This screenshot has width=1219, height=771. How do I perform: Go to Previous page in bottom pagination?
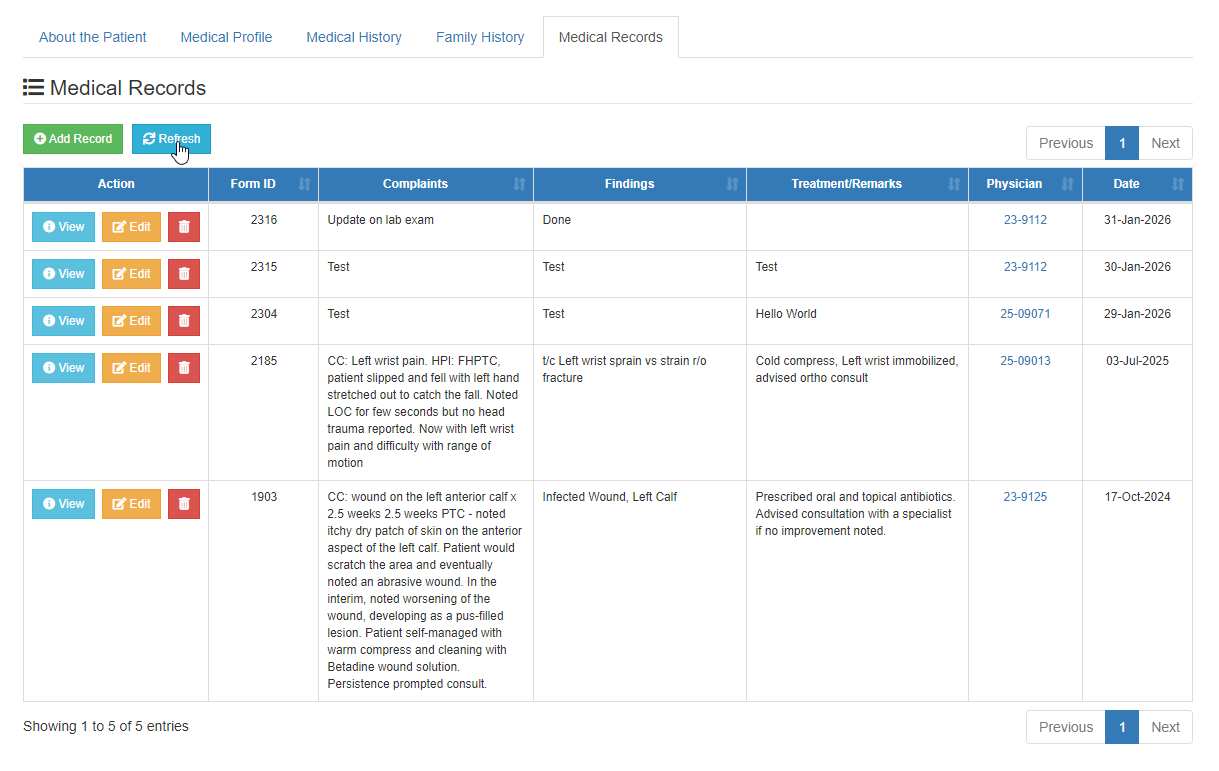tap(1066, 727)
